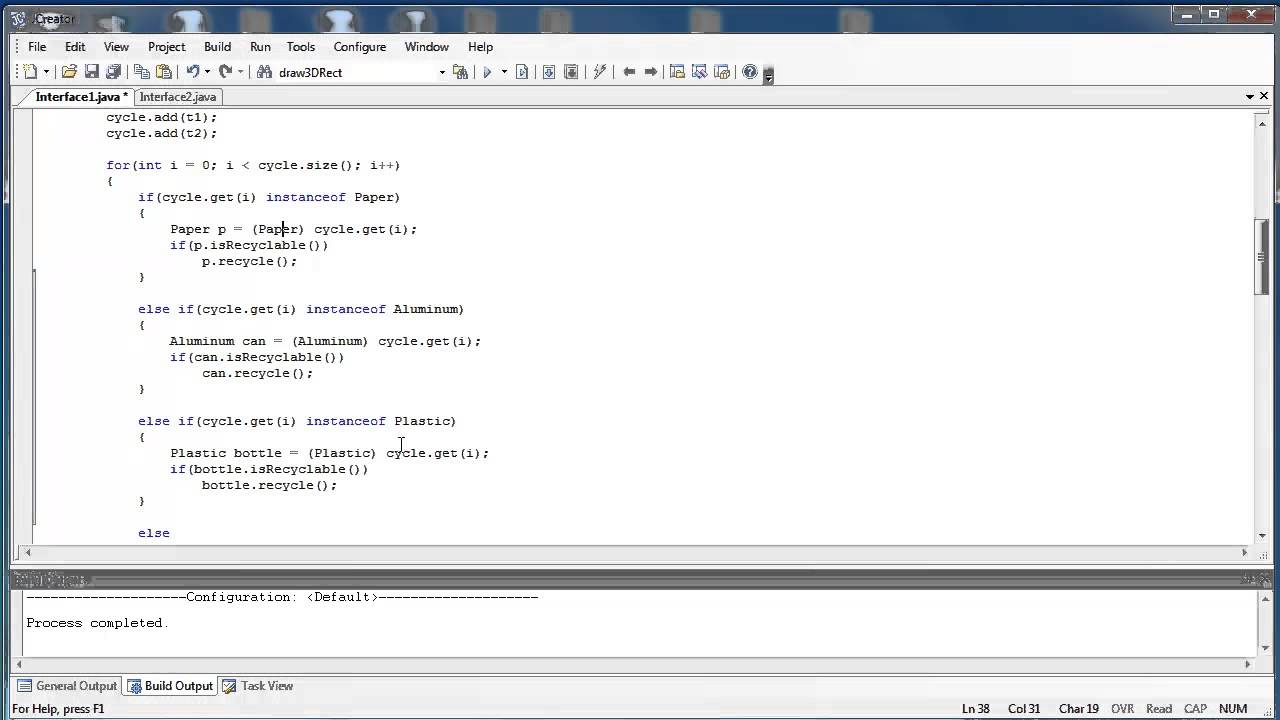Click the editor horizontal scroll right arrow
The image size is (1280, 720).
point(1245,552)
